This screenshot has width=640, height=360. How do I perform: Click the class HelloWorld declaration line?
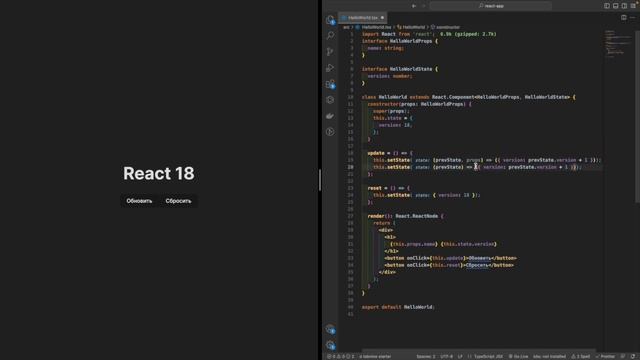[x=469, y=97]
